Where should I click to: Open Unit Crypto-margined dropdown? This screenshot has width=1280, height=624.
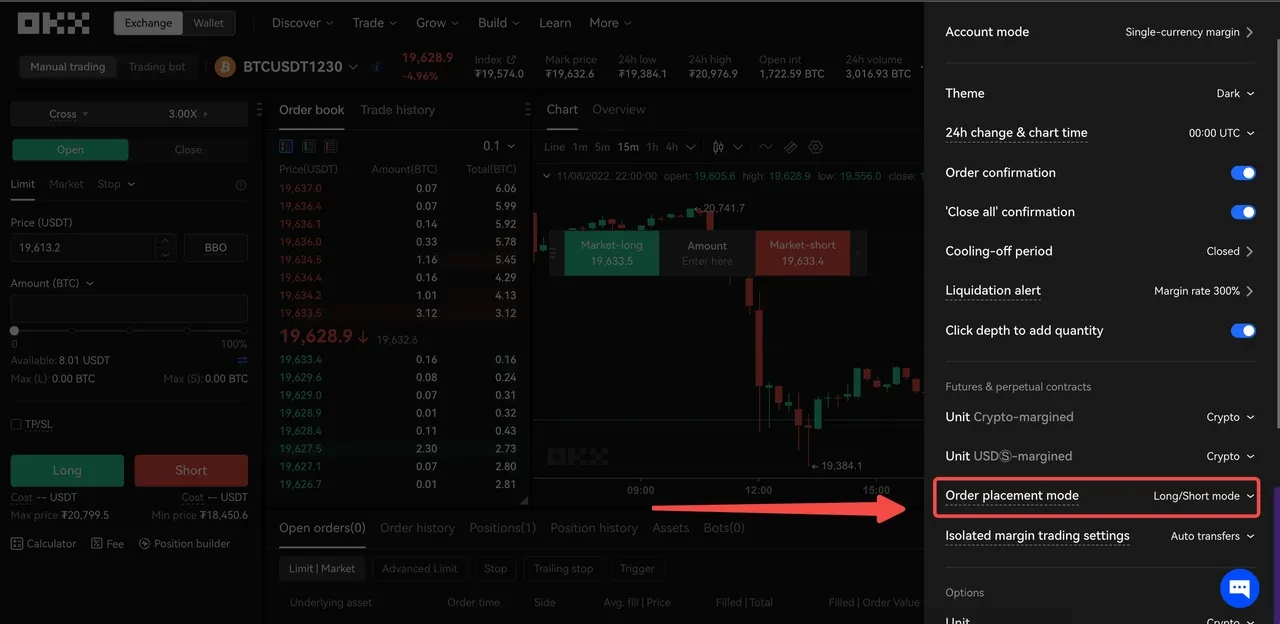(1230, 417)
